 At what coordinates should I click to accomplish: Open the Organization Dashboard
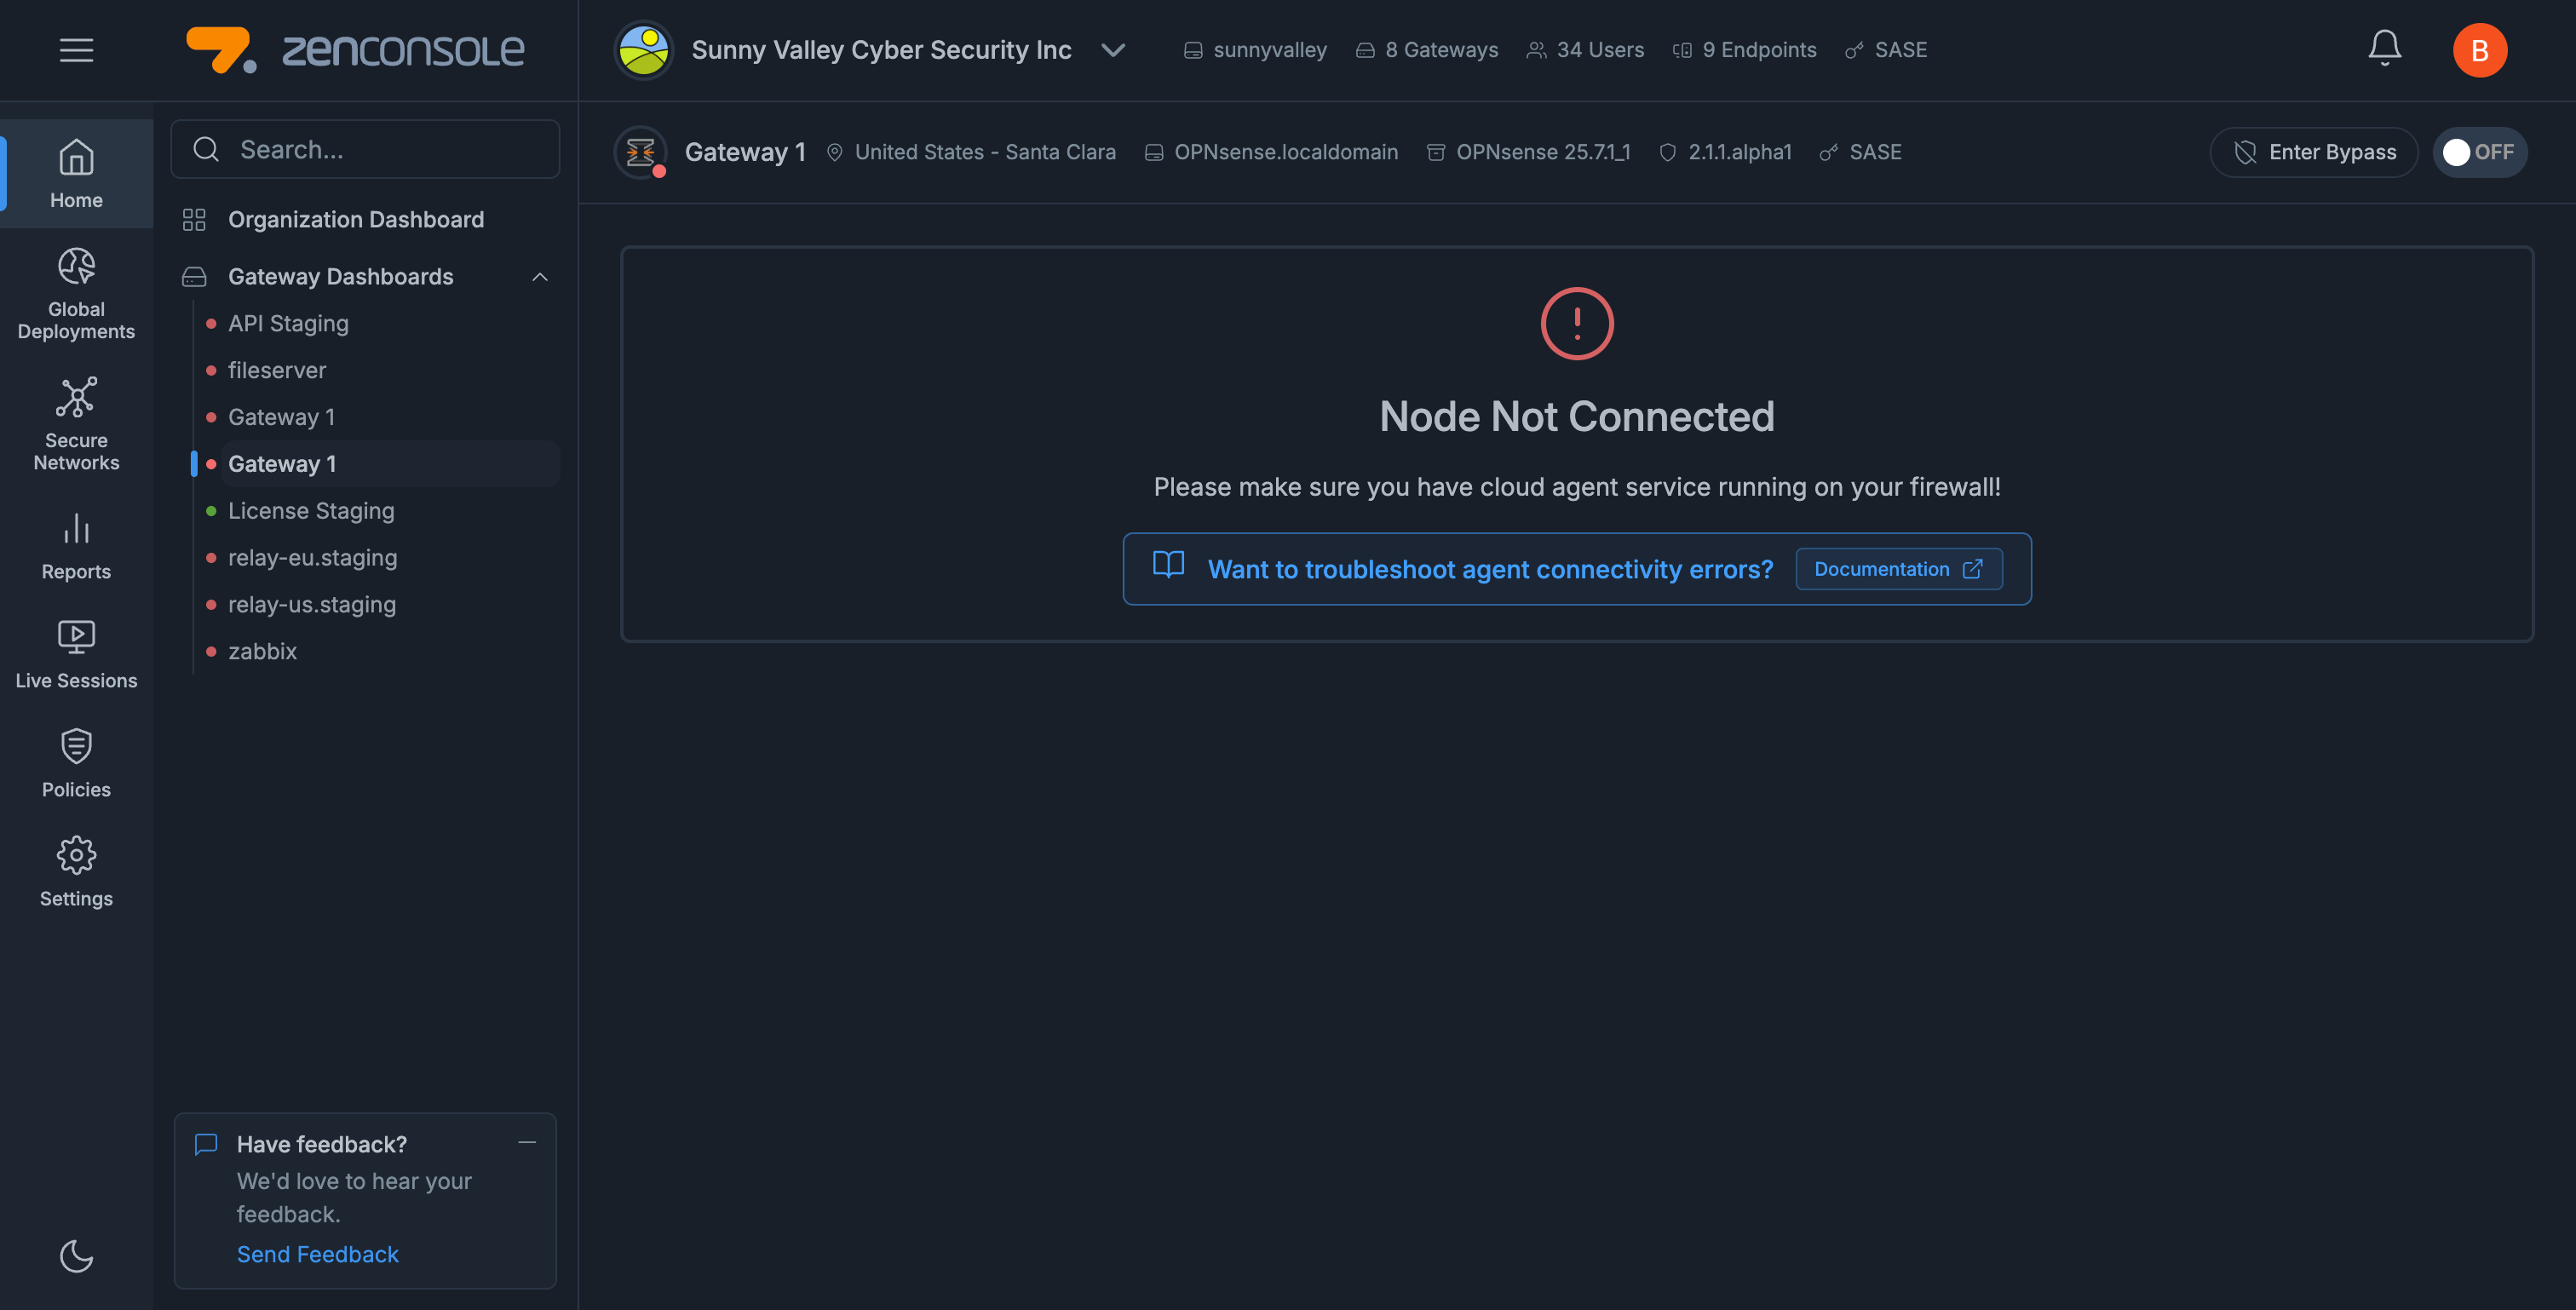[356, 219]
